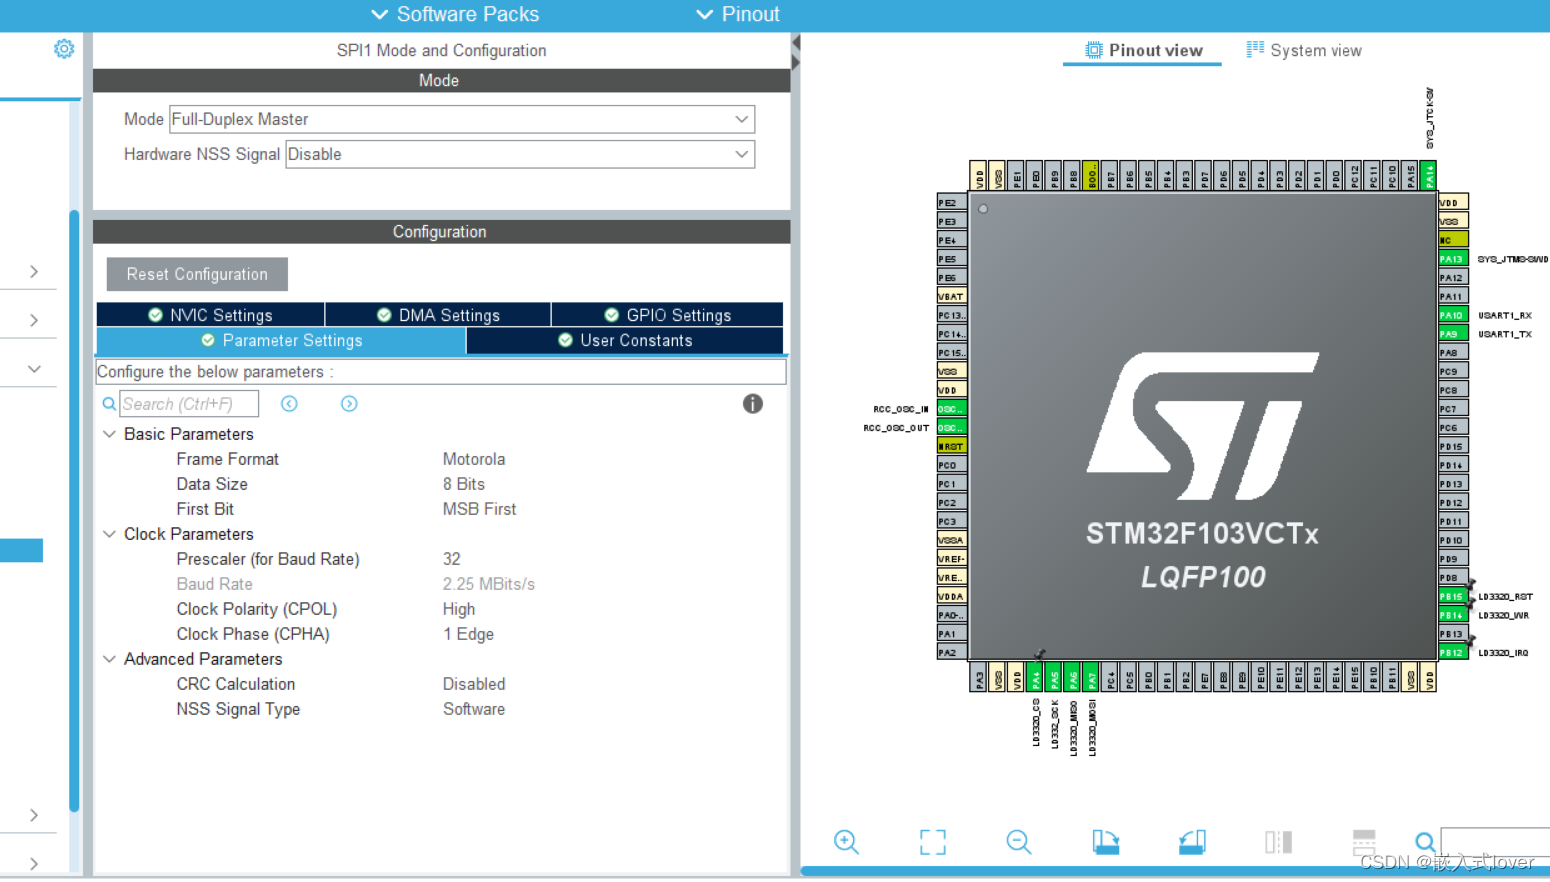This screenshot has width=1550, height=882.
Task: Click the NRST pin on chip
Action: coord(952,446)
